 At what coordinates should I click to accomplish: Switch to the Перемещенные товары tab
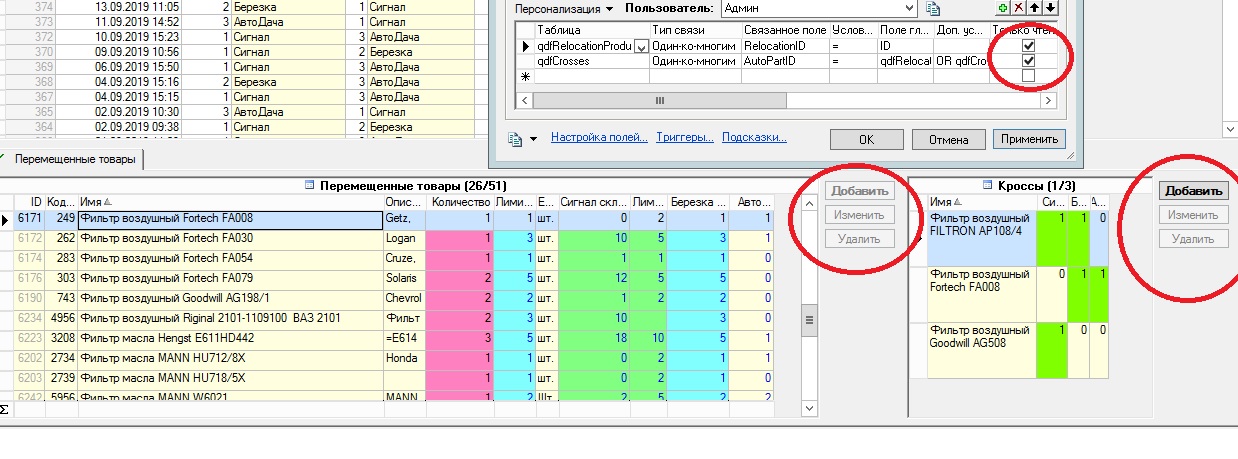point(77,159)
